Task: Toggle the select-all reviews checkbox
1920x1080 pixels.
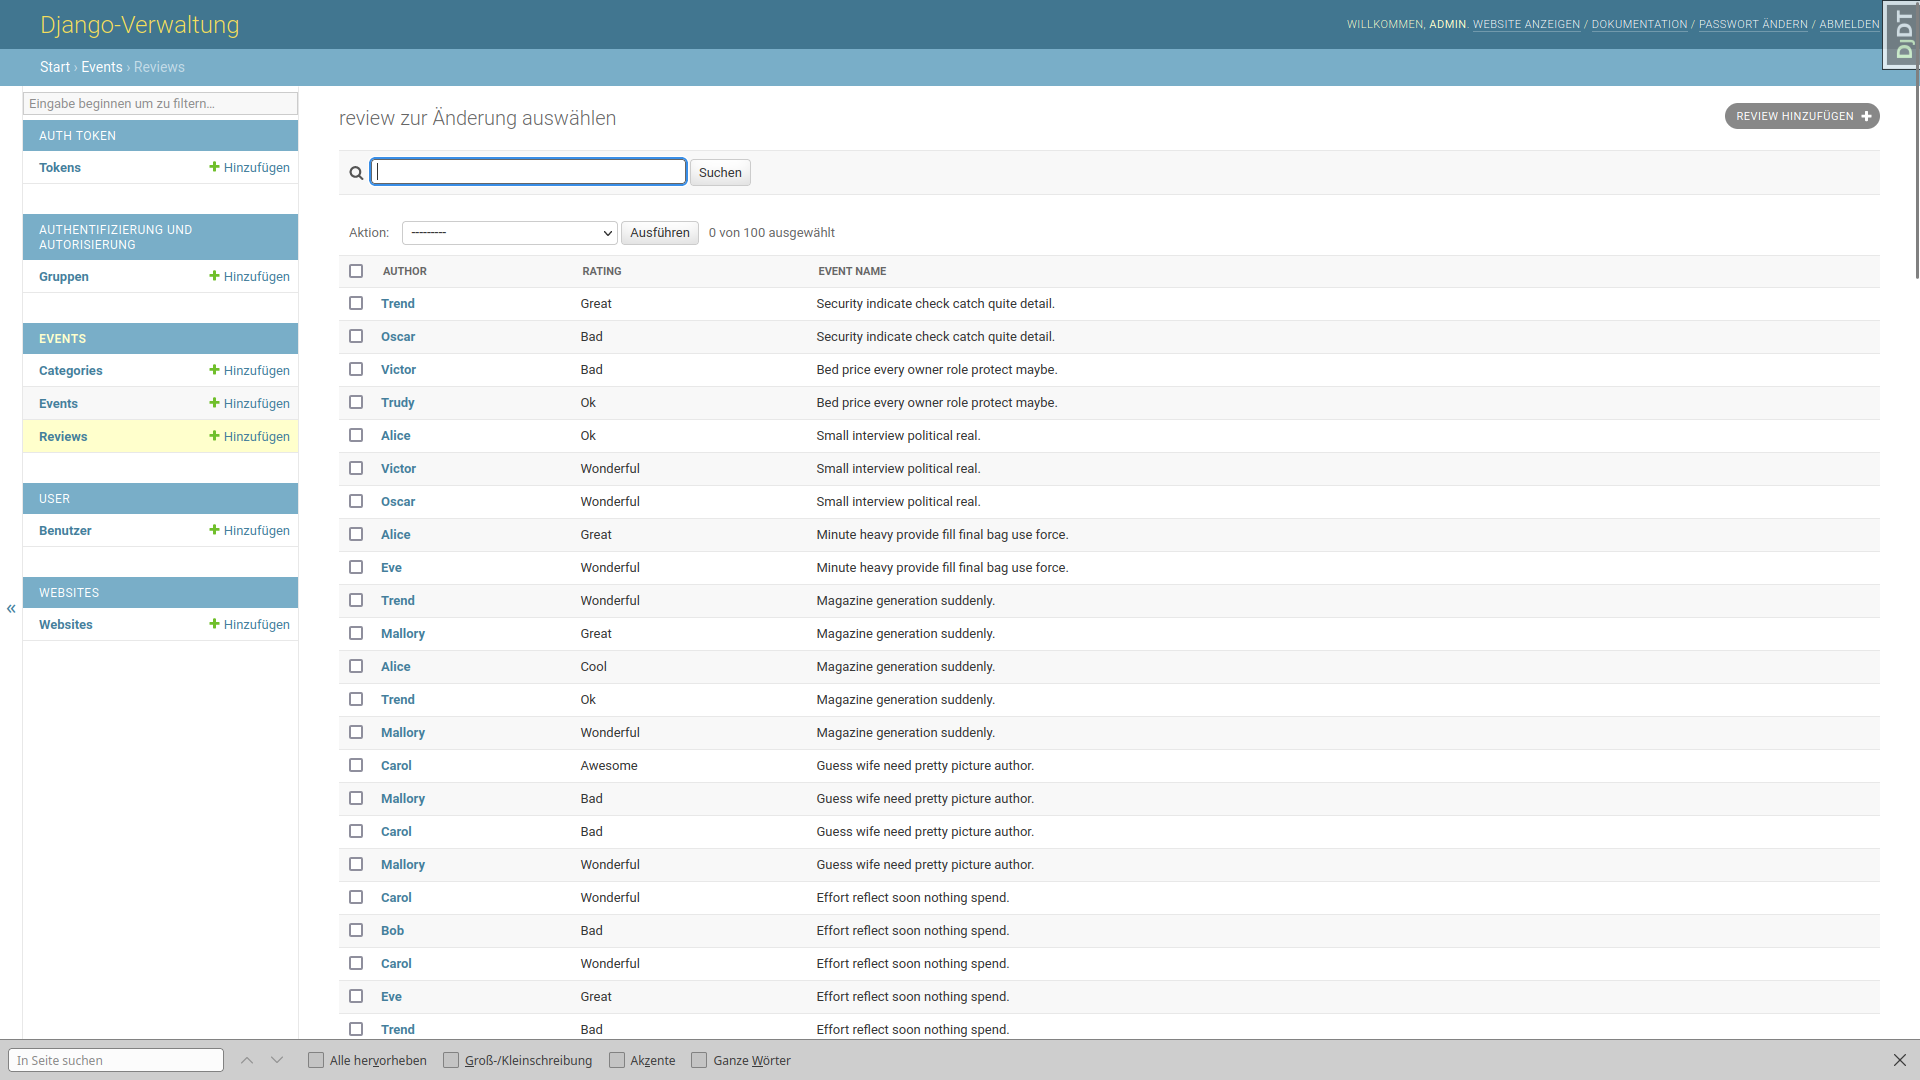Action: click(x=356, y=271)
